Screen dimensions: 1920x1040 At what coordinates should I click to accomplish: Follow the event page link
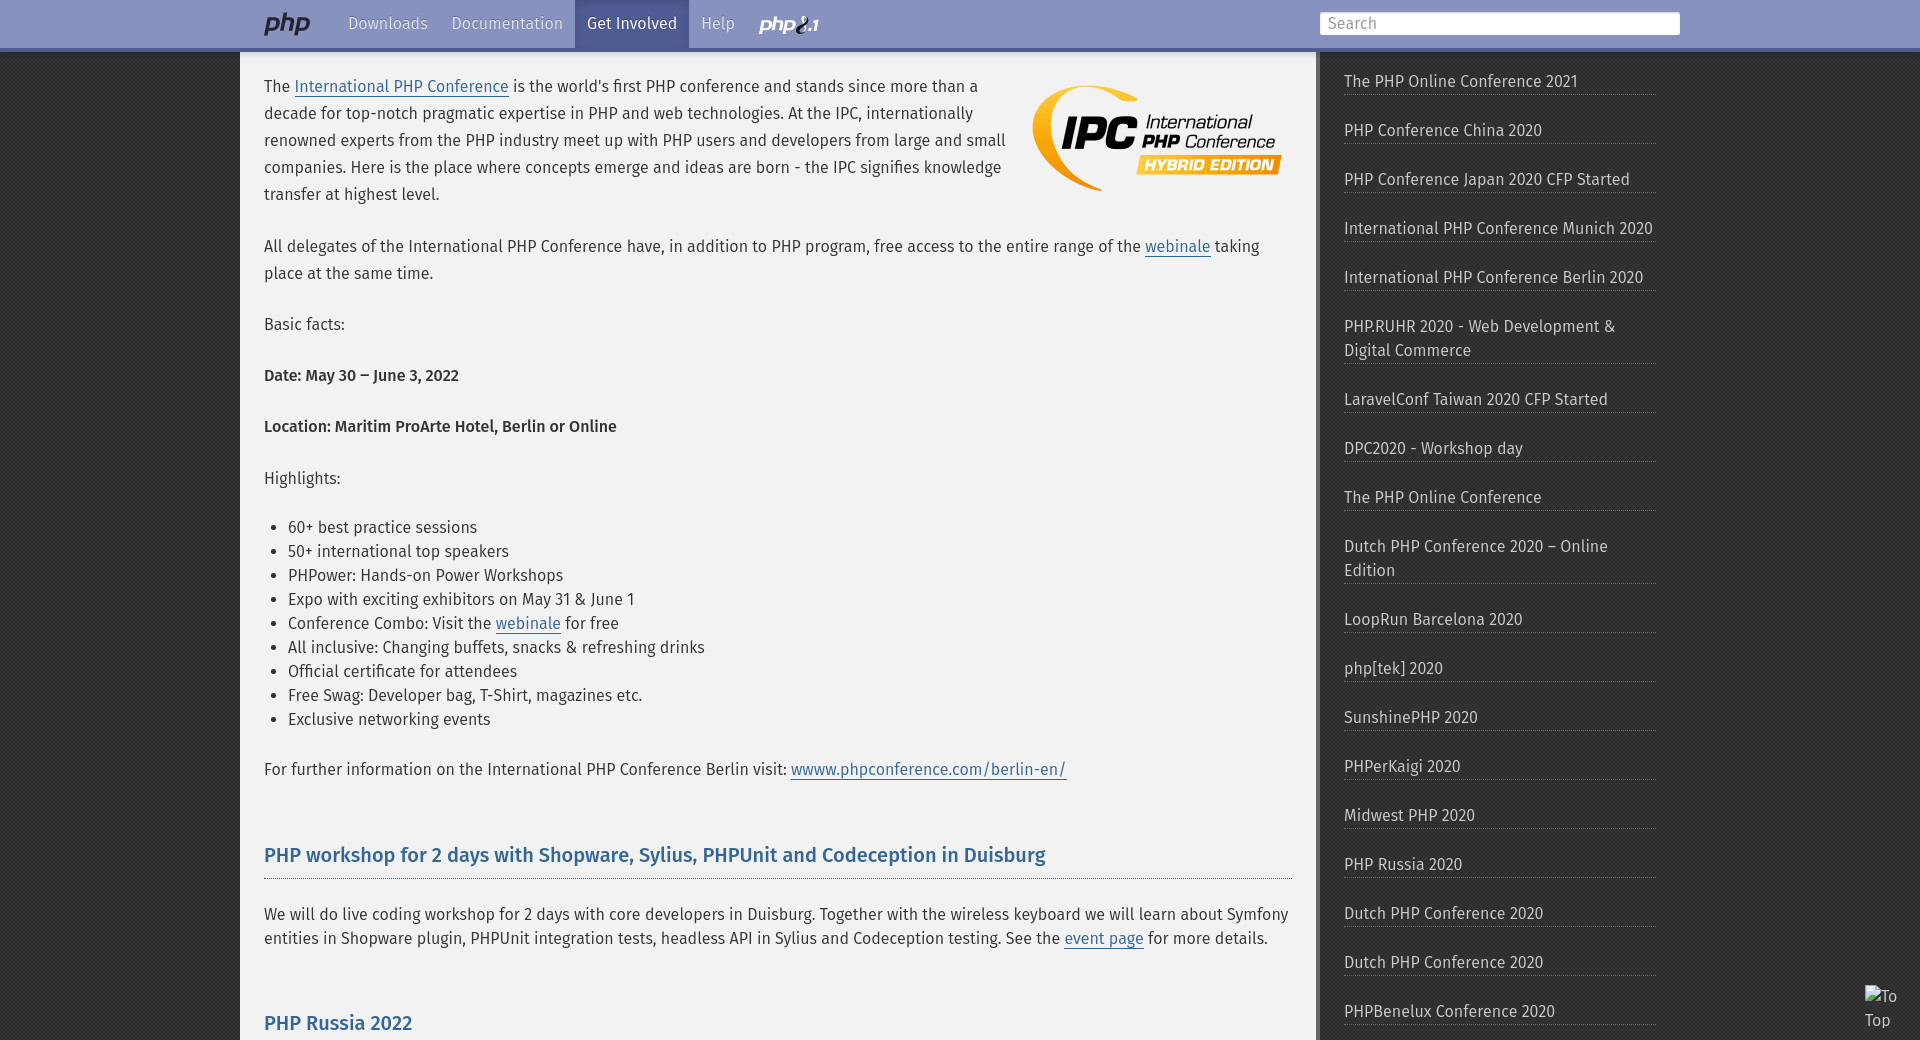coord(1103,939)
